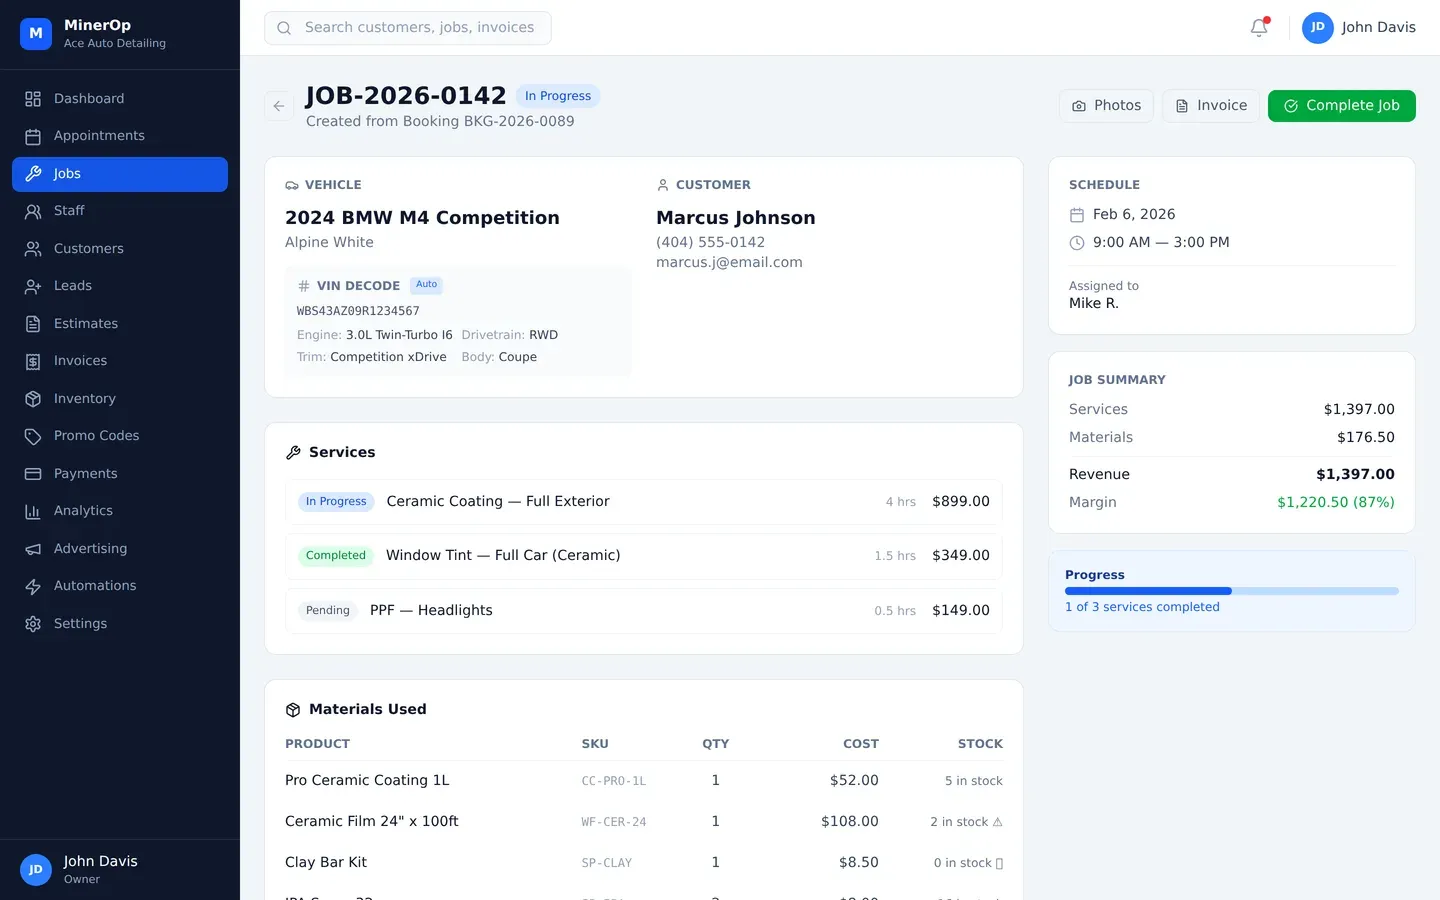Click the Progress bar for services completed
Screen dimensions: 1440x900
pyautogui.click(x=1231, y=590)
